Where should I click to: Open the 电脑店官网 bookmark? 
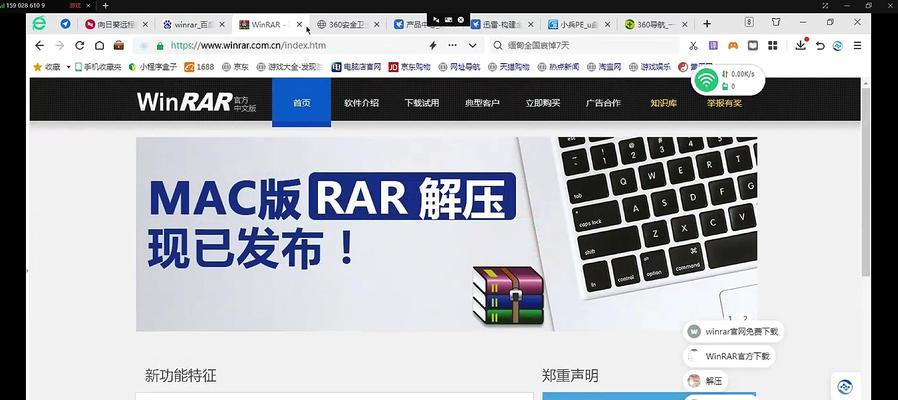click(x=356, y=67)
